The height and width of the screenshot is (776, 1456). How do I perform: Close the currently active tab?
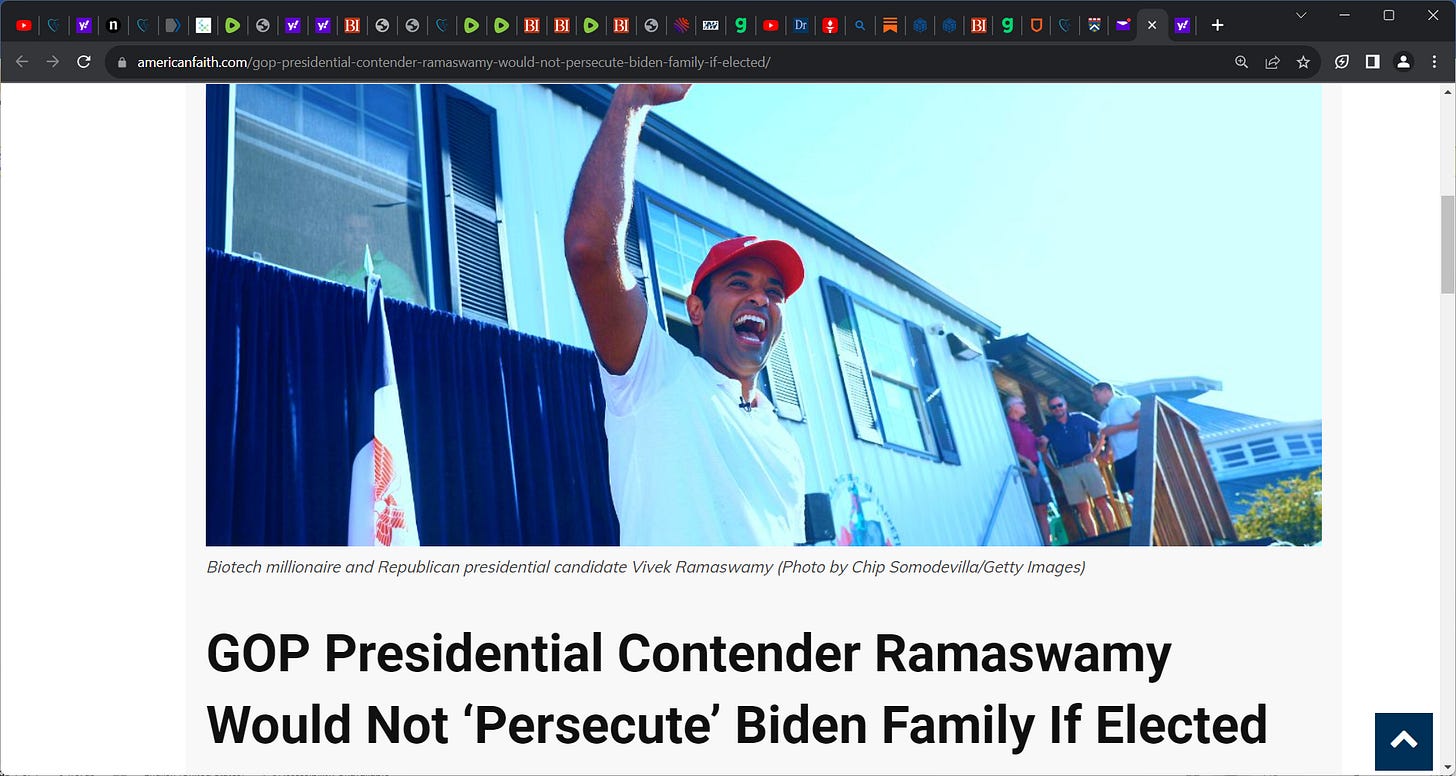pos(1152,25)
